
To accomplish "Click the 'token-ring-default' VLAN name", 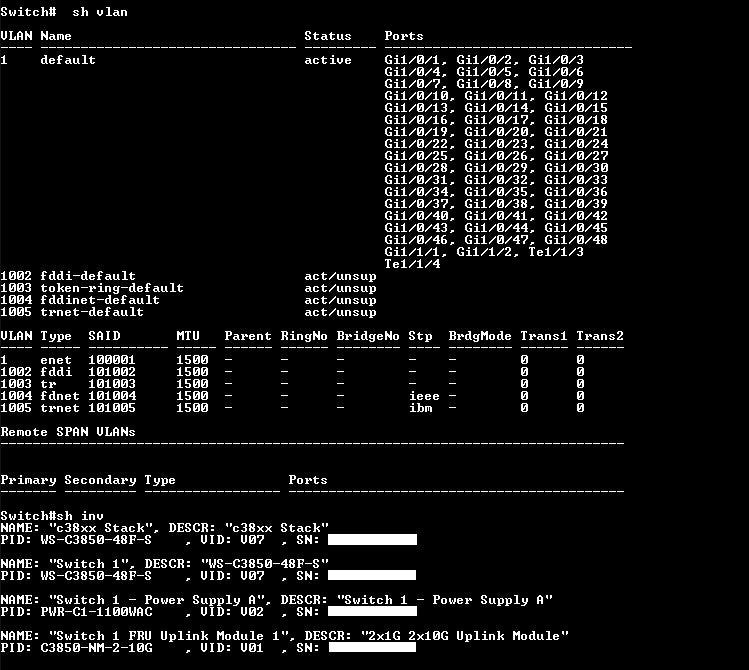I will 112,288.
